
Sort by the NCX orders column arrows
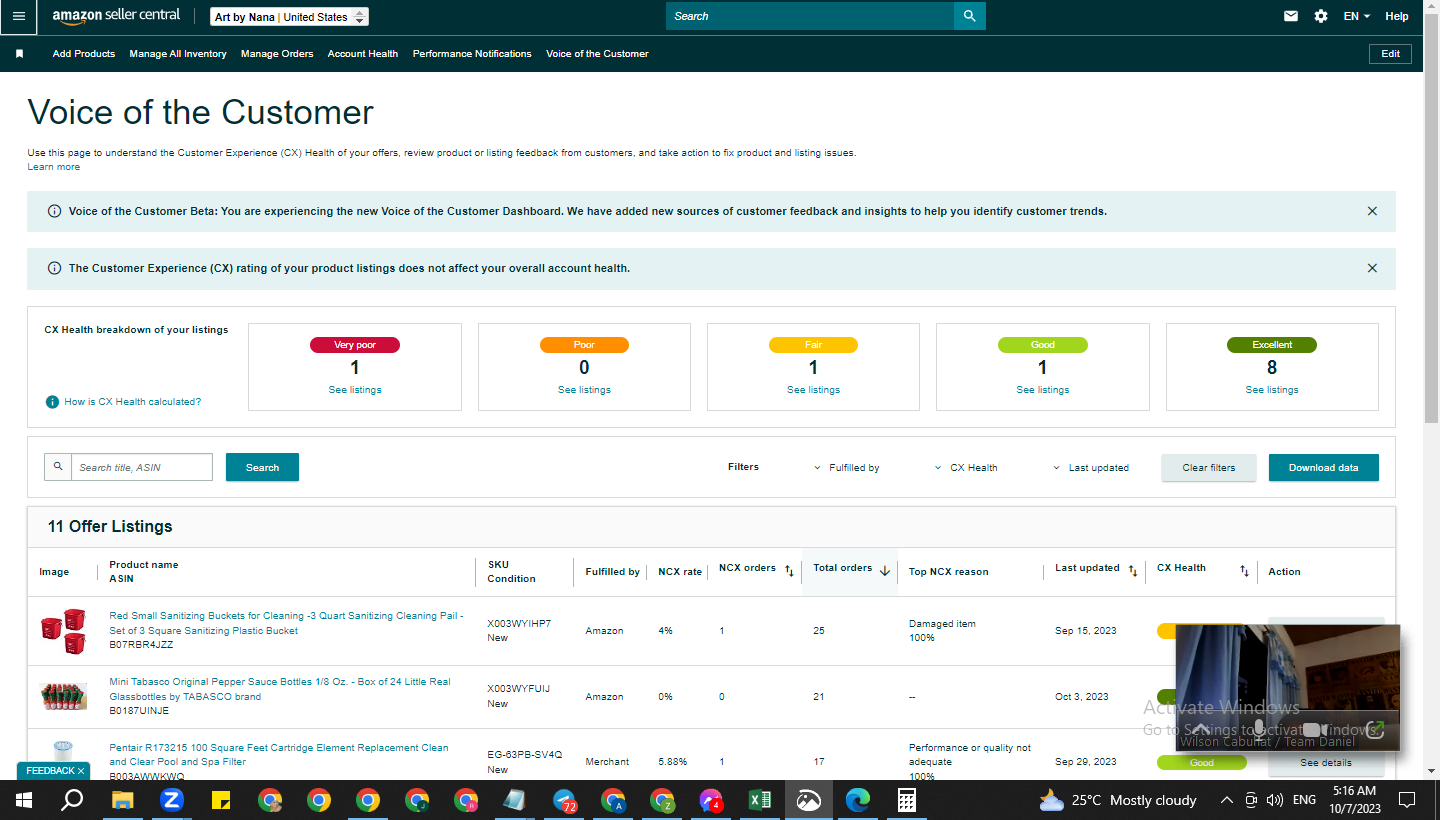[x=789, y=571]
